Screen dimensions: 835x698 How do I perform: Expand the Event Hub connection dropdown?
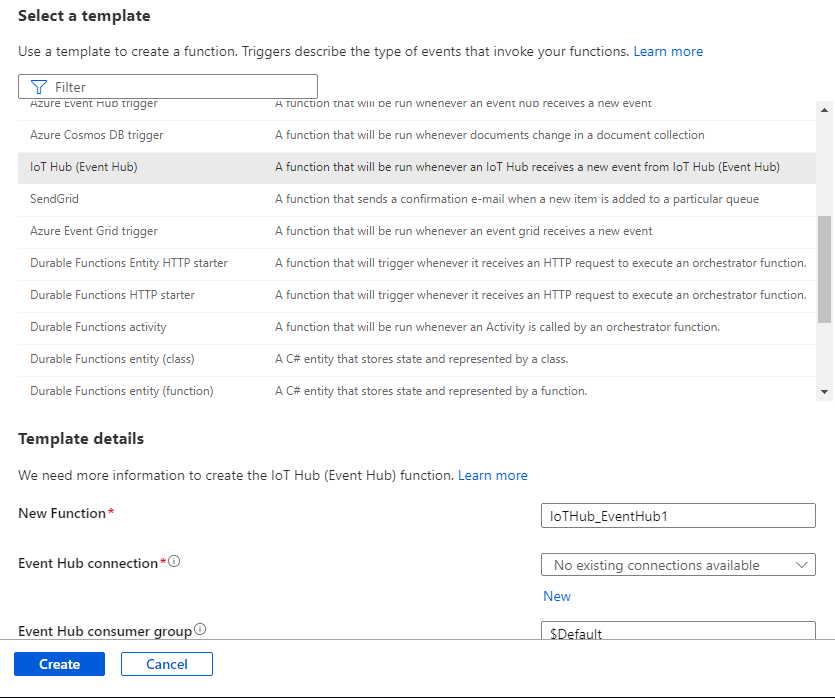point(678,565)
